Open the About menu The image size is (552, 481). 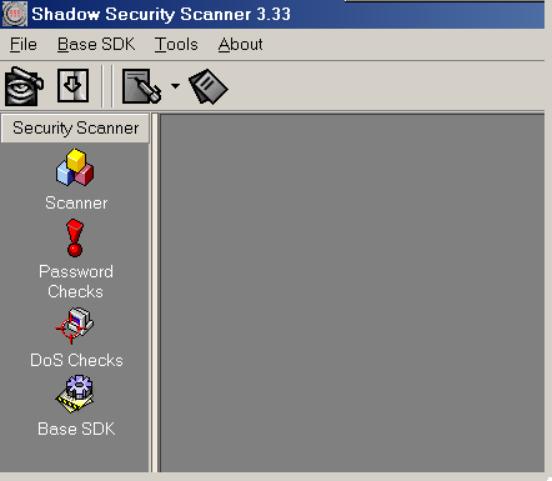click(240, 45)
